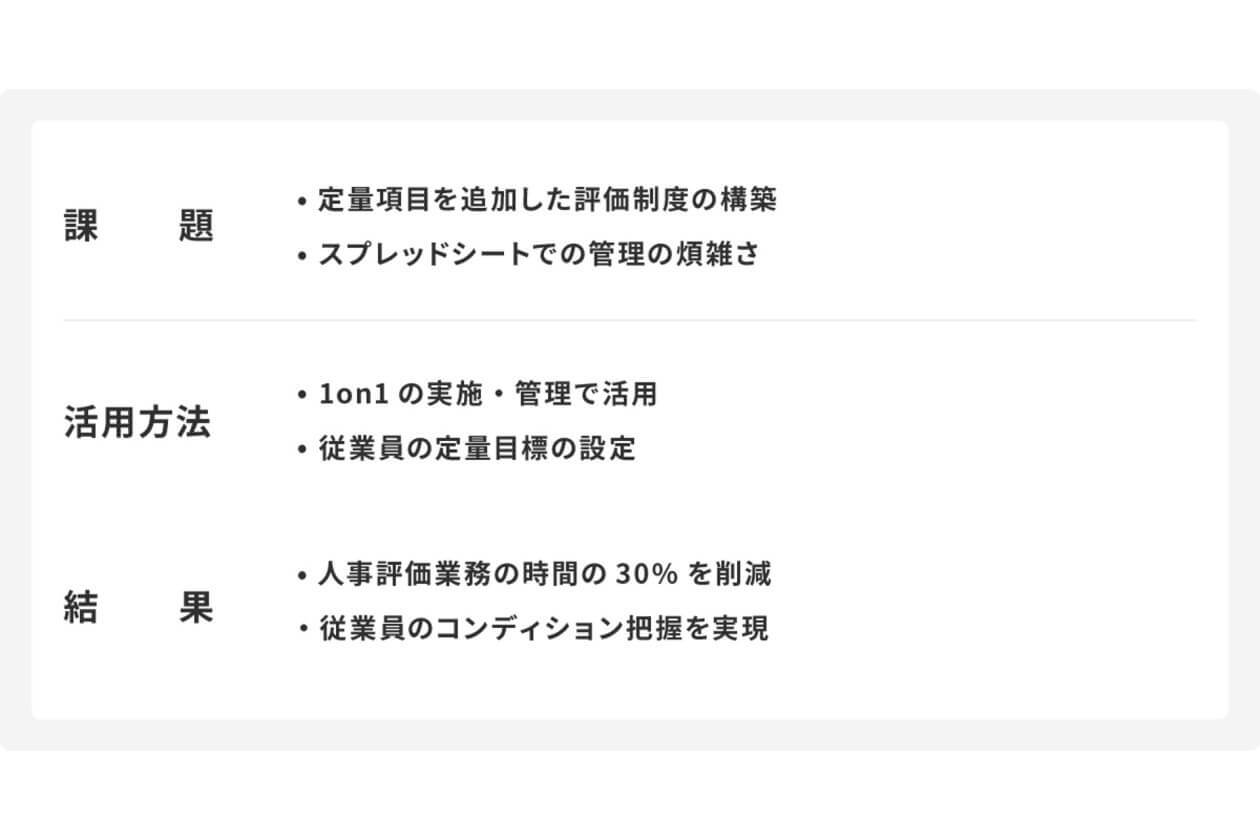The height and width of the screenshot is (840, 1260).
Task: Click the 活用方法 section heading
Action: 138,422
